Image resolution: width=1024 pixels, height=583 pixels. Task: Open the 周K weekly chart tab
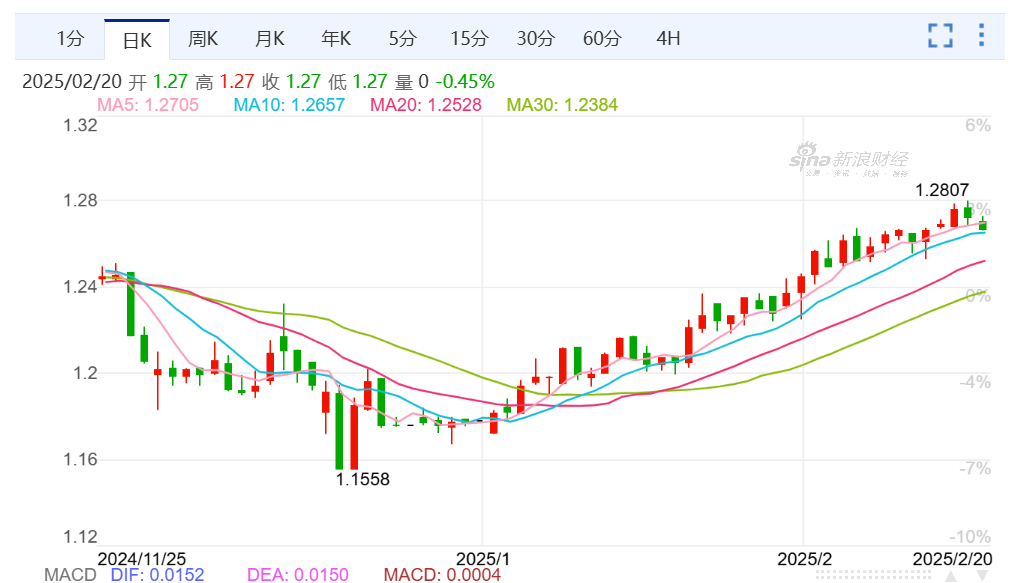[x=203, y=39]
